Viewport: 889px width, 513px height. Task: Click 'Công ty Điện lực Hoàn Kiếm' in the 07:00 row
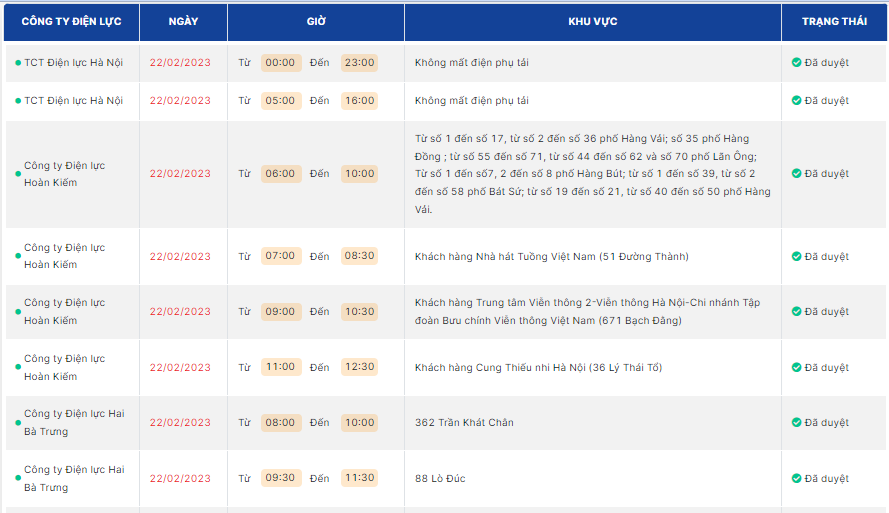click(65, 256)
